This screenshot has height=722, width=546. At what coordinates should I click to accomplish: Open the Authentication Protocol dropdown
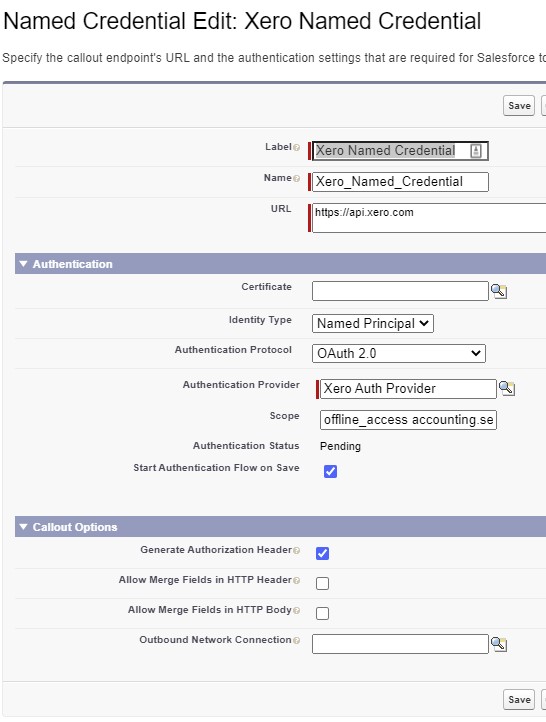tap(399, 353)
